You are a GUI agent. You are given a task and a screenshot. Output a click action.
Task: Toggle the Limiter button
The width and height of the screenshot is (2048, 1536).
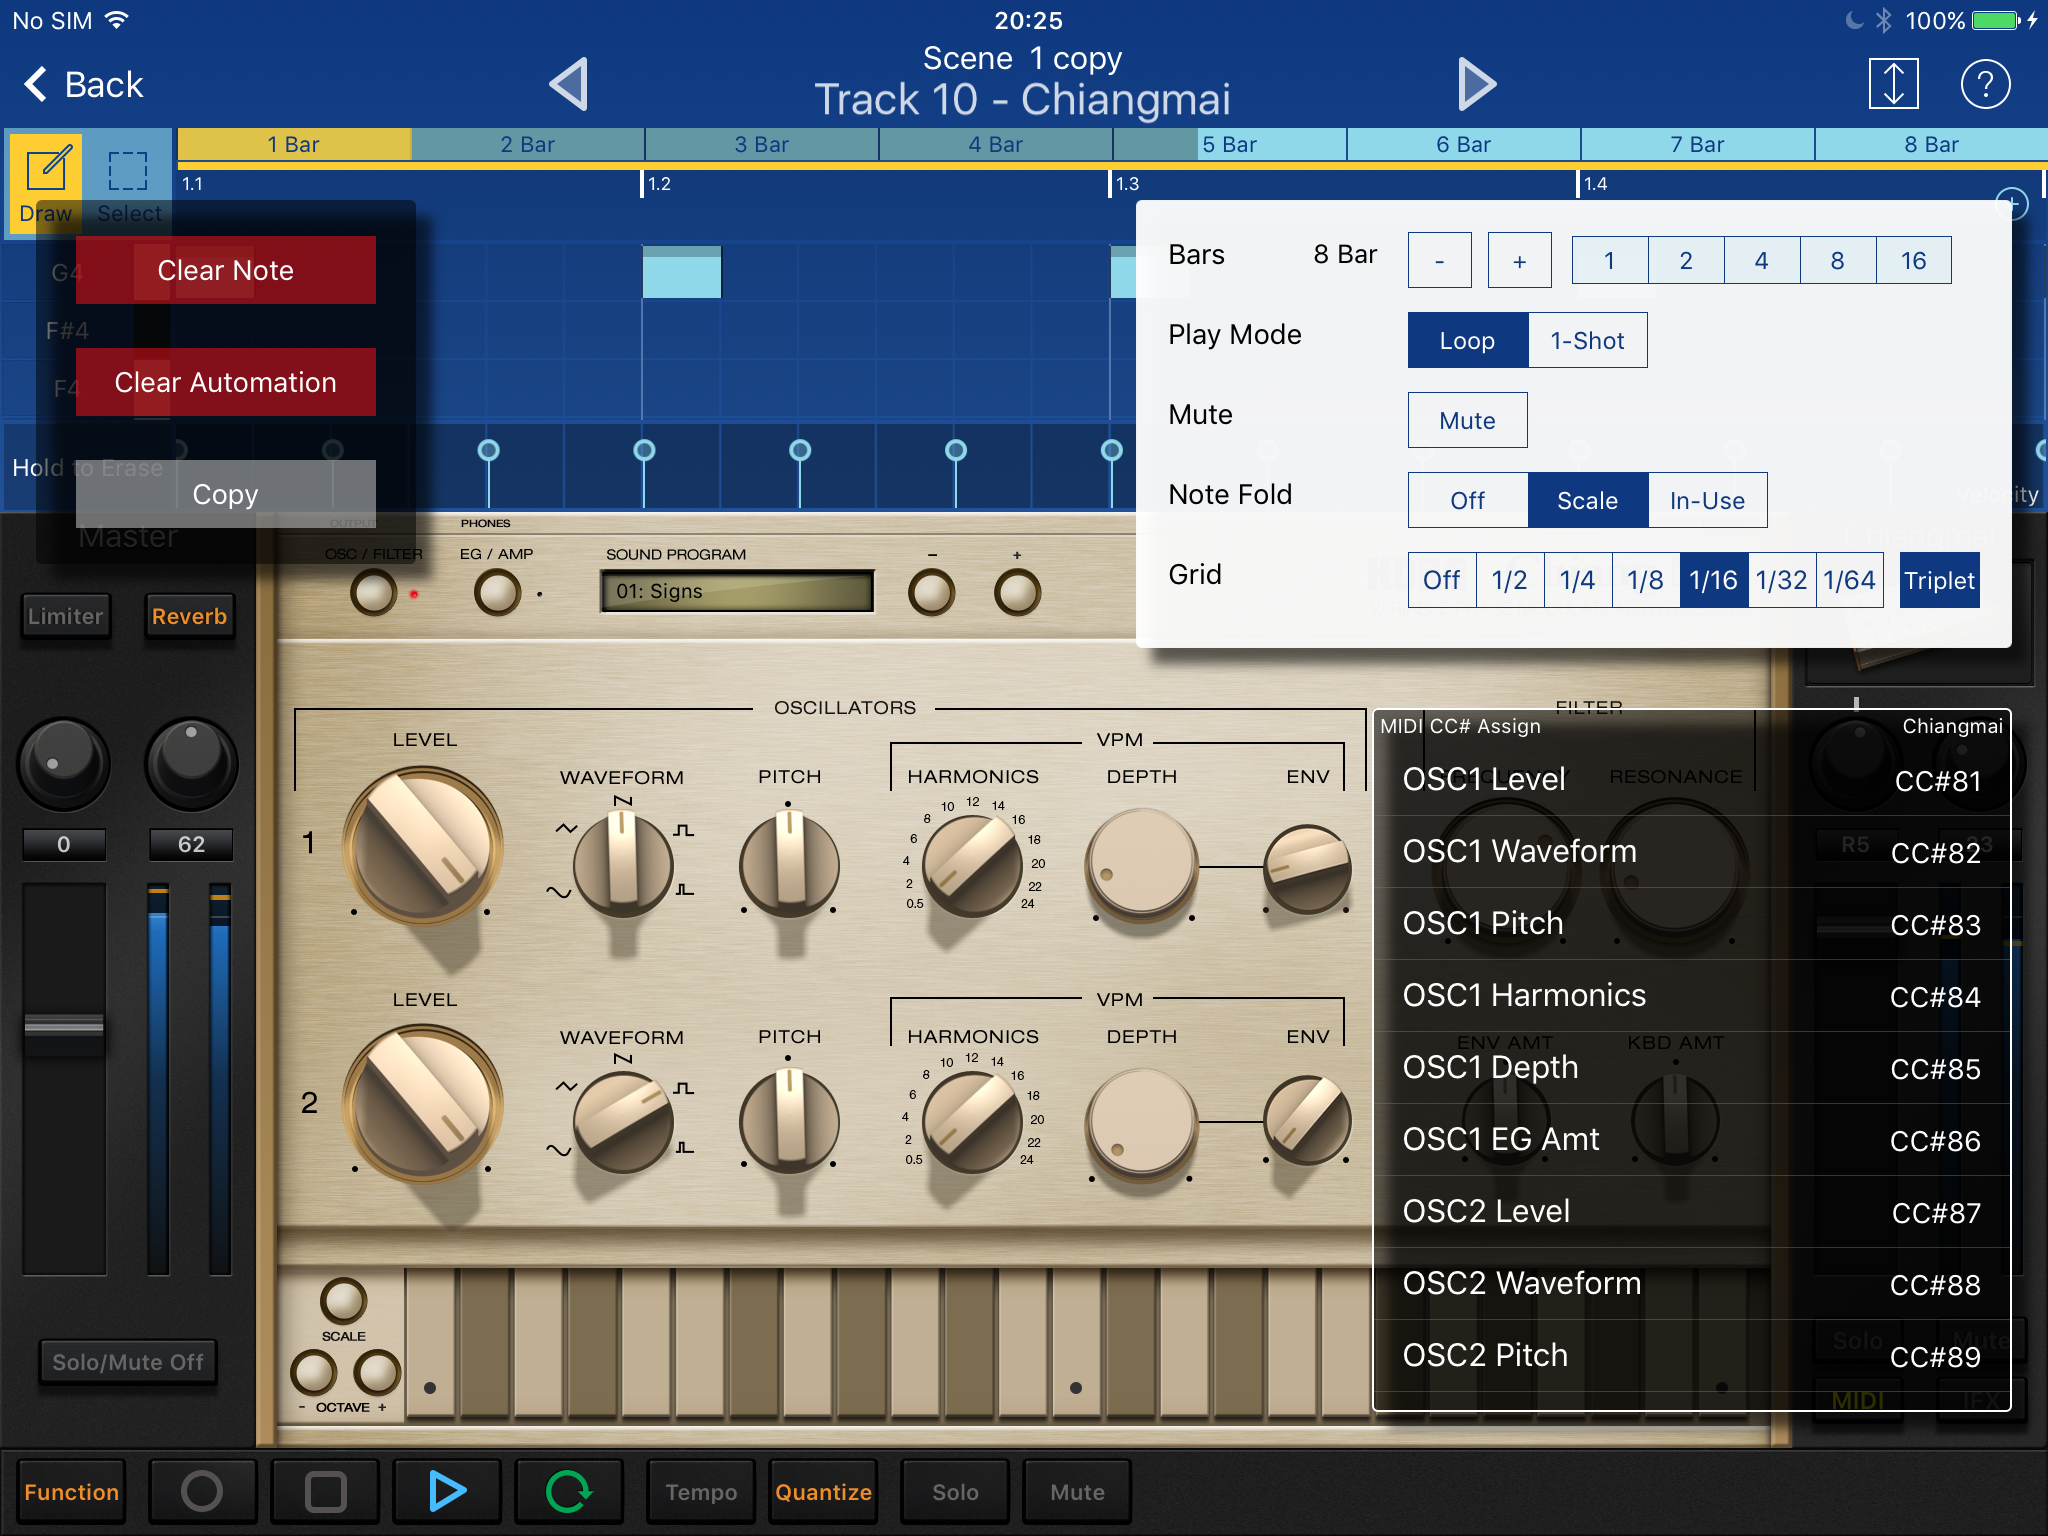[x=65, y=616]
